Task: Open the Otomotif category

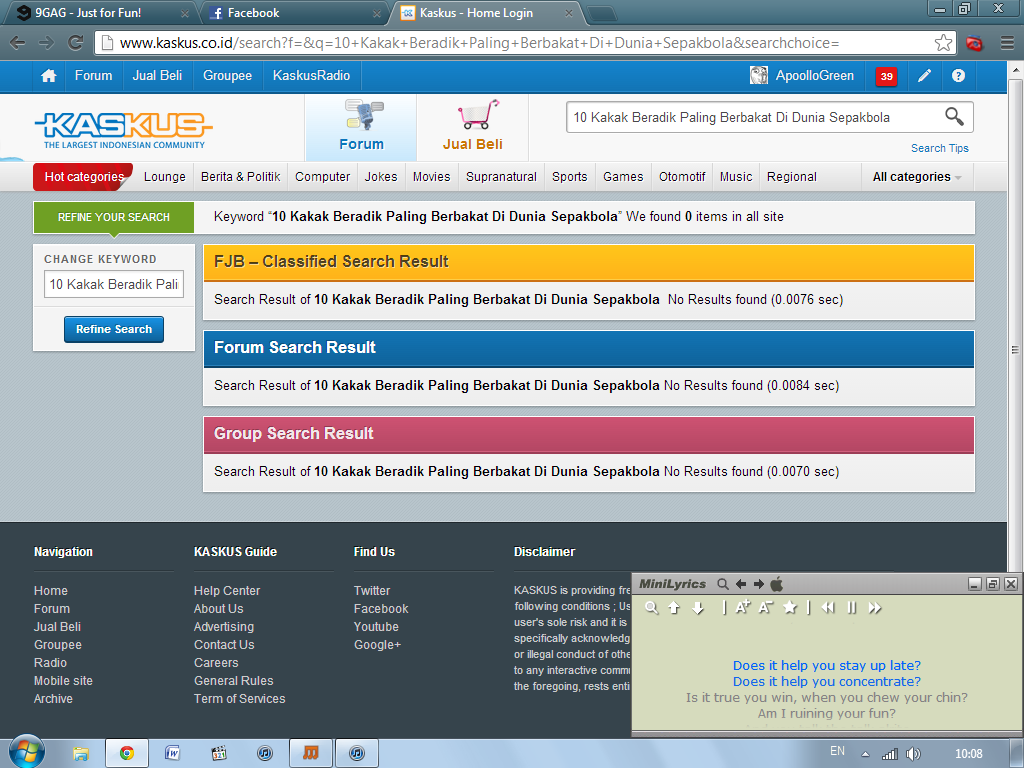Action: [682, 177]
